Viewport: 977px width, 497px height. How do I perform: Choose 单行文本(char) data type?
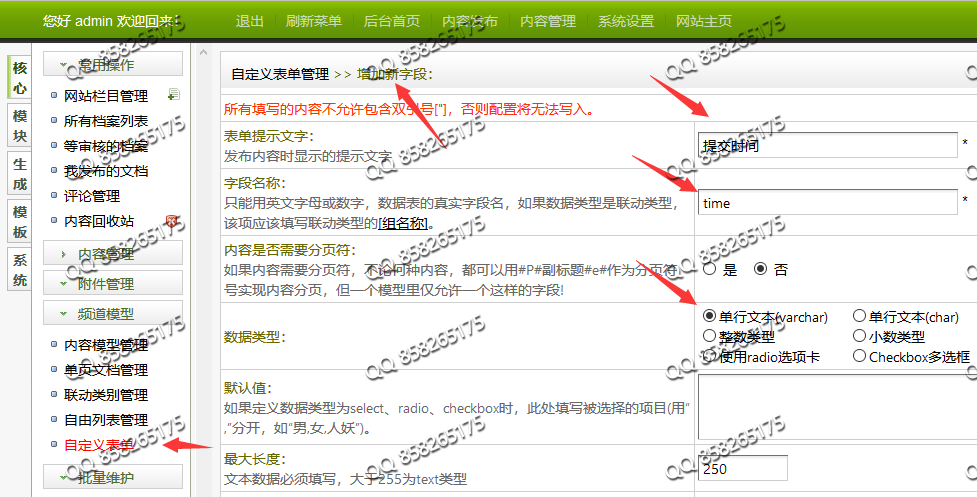click(x=859, y=316)
